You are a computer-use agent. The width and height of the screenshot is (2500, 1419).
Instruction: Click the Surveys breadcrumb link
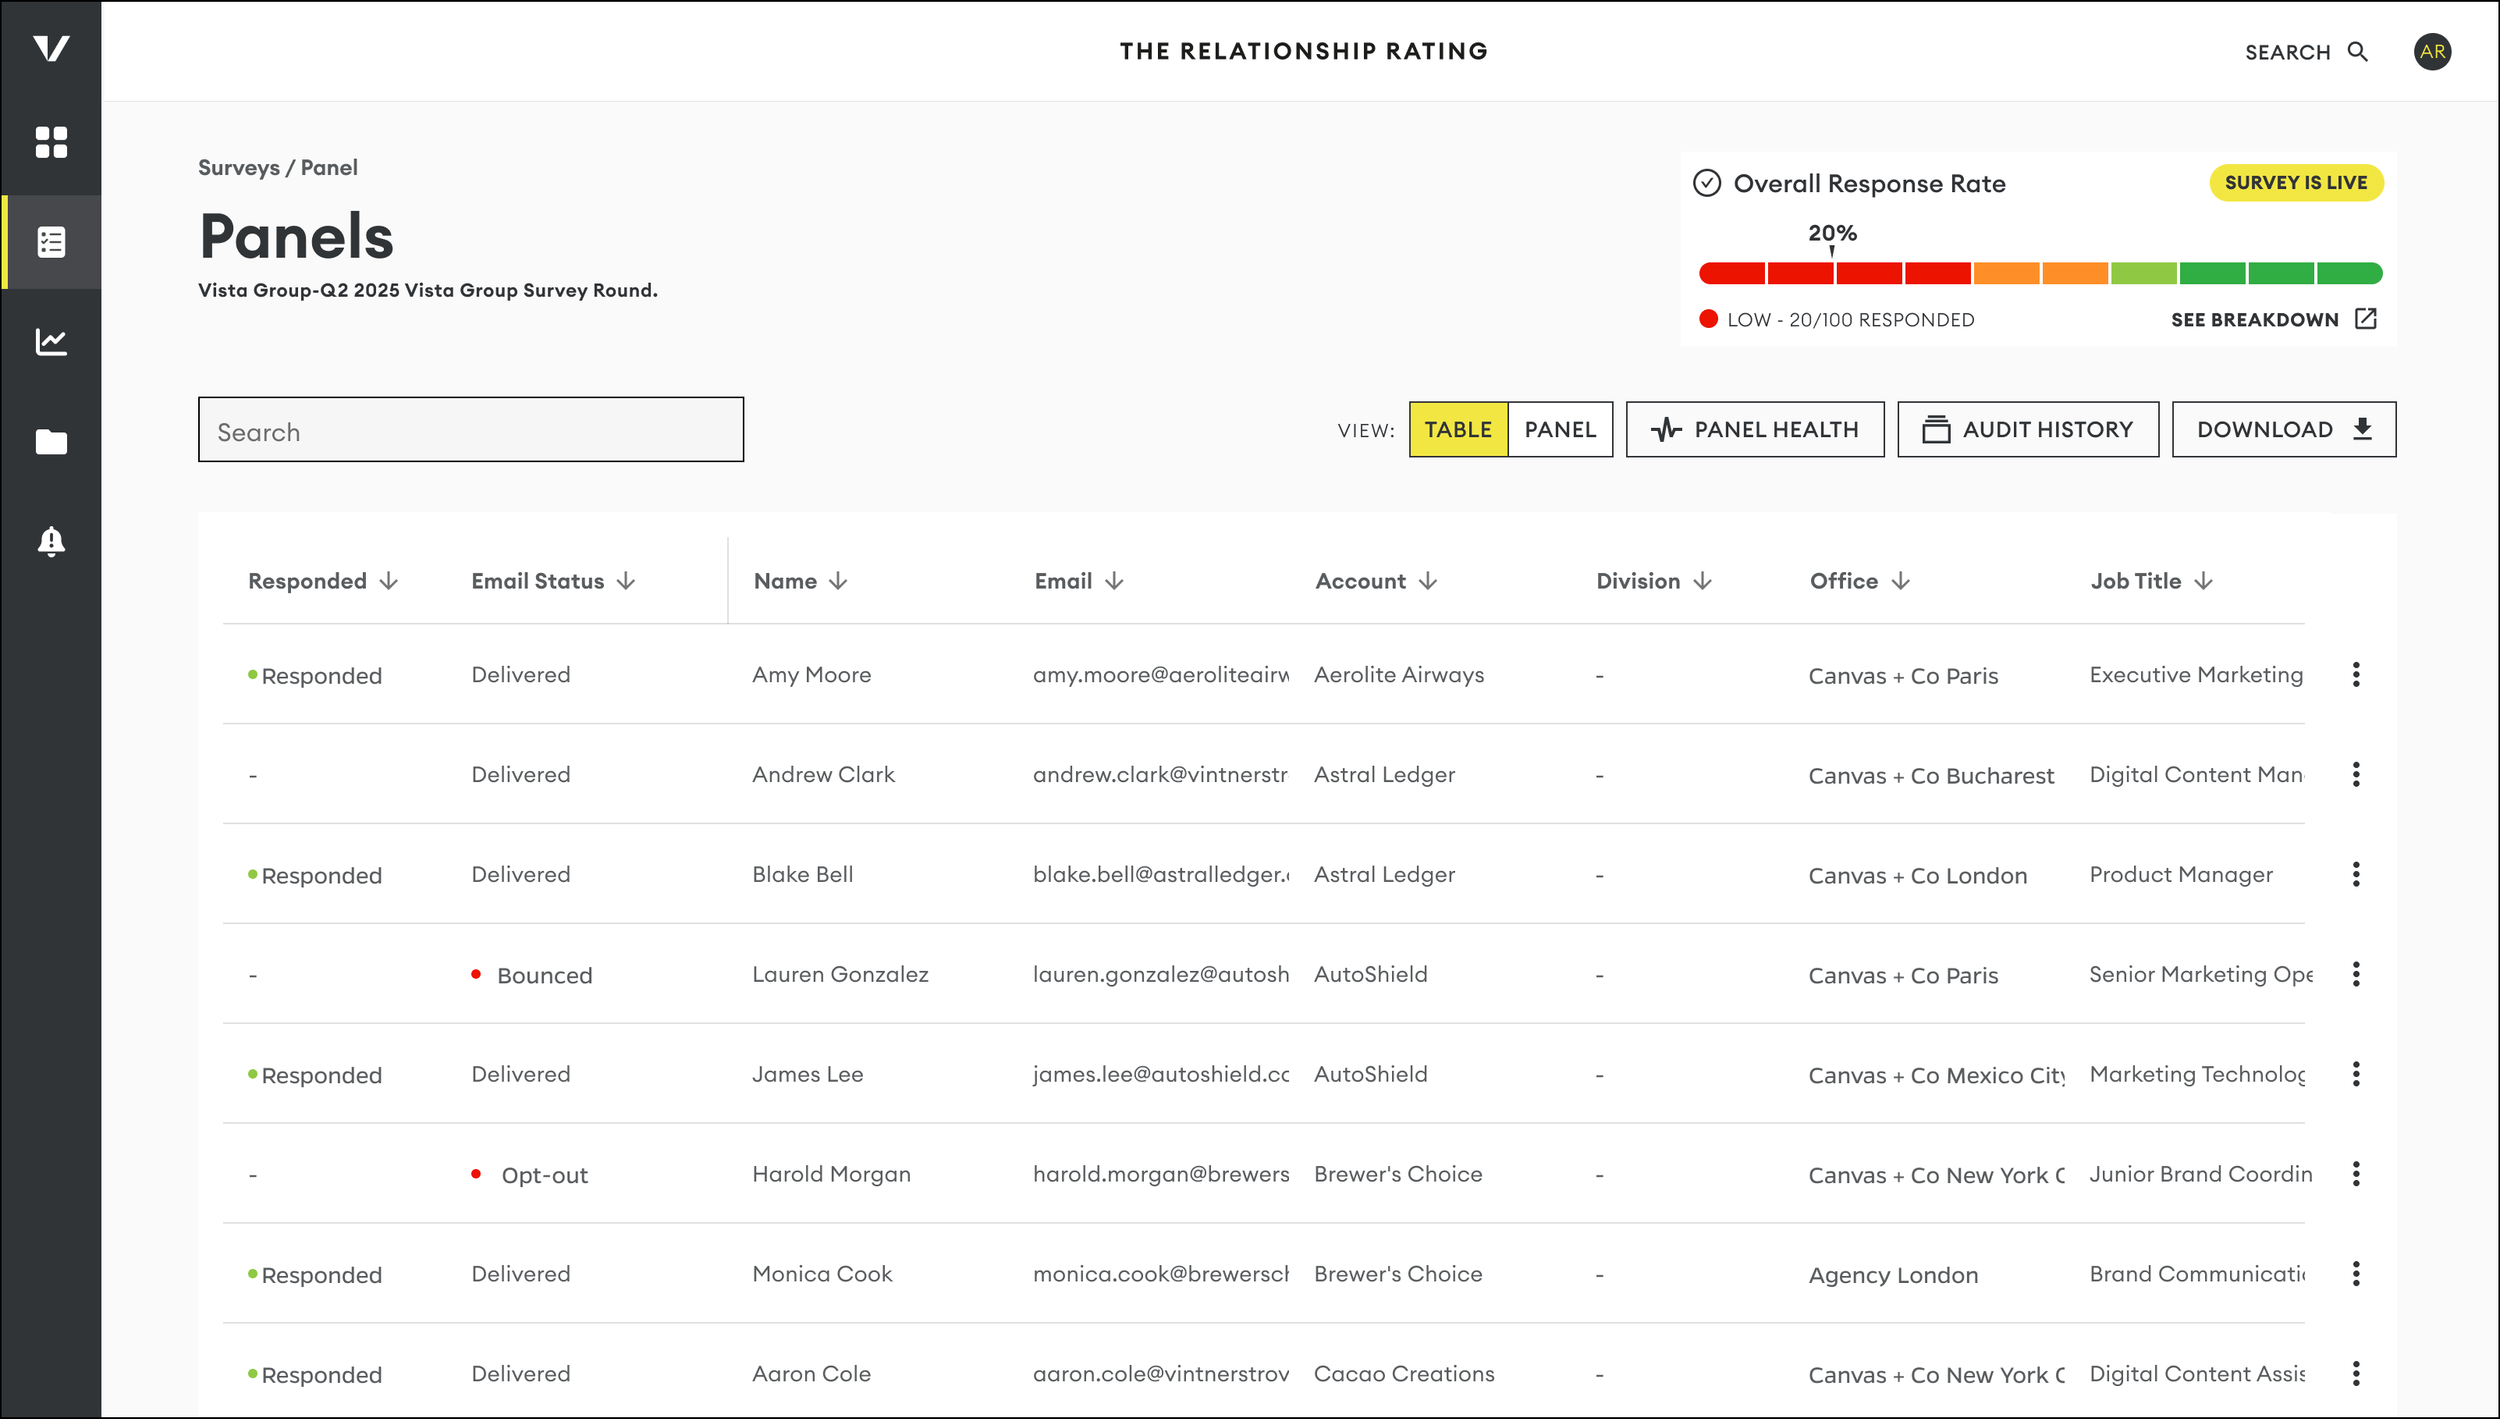238,168
